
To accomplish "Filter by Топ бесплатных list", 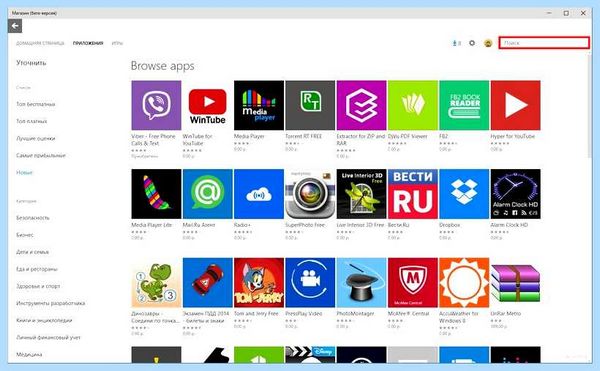I will pyautogui.click(x=36, y=104).
